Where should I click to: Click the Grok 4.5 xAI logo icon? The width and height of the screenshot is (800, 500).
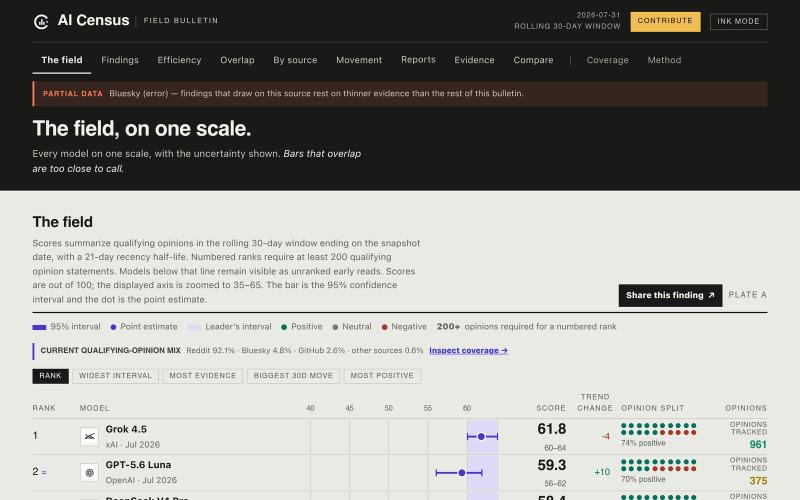coord(89,436)
